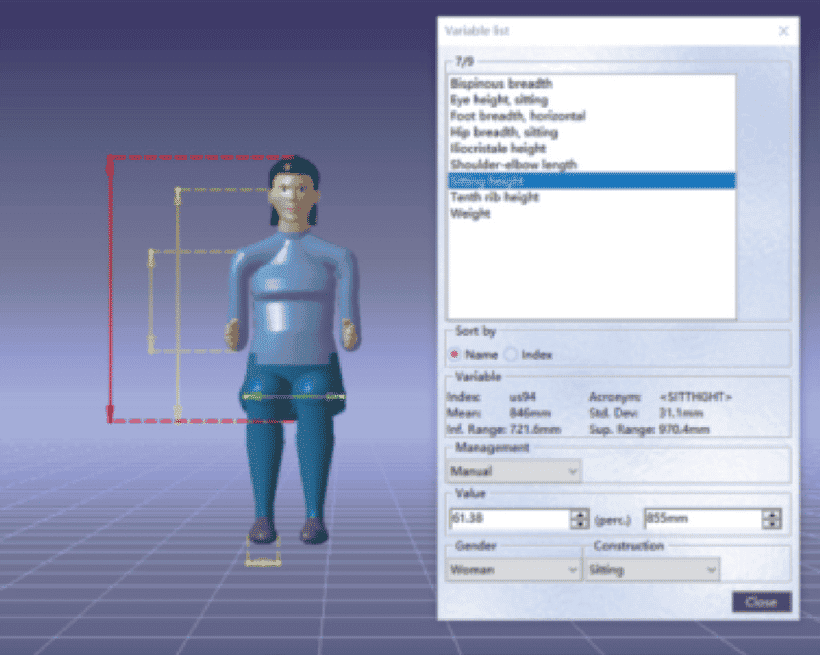Click the 855mm value field
Image resolution: width=820 pixels, height=655 pixels.
point(703,518)
